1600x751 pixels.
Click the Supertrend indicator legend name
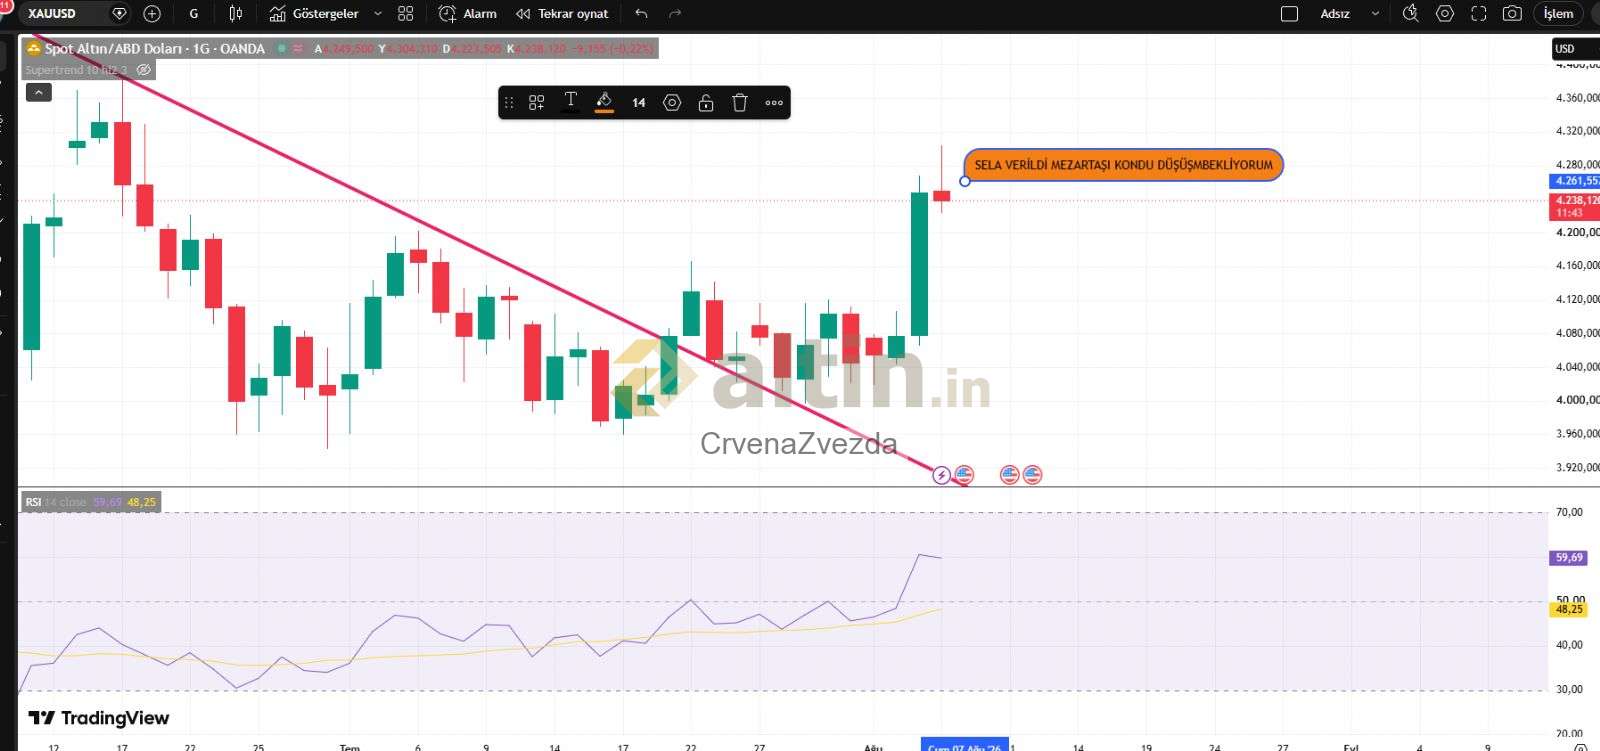[x=76, y=70]
